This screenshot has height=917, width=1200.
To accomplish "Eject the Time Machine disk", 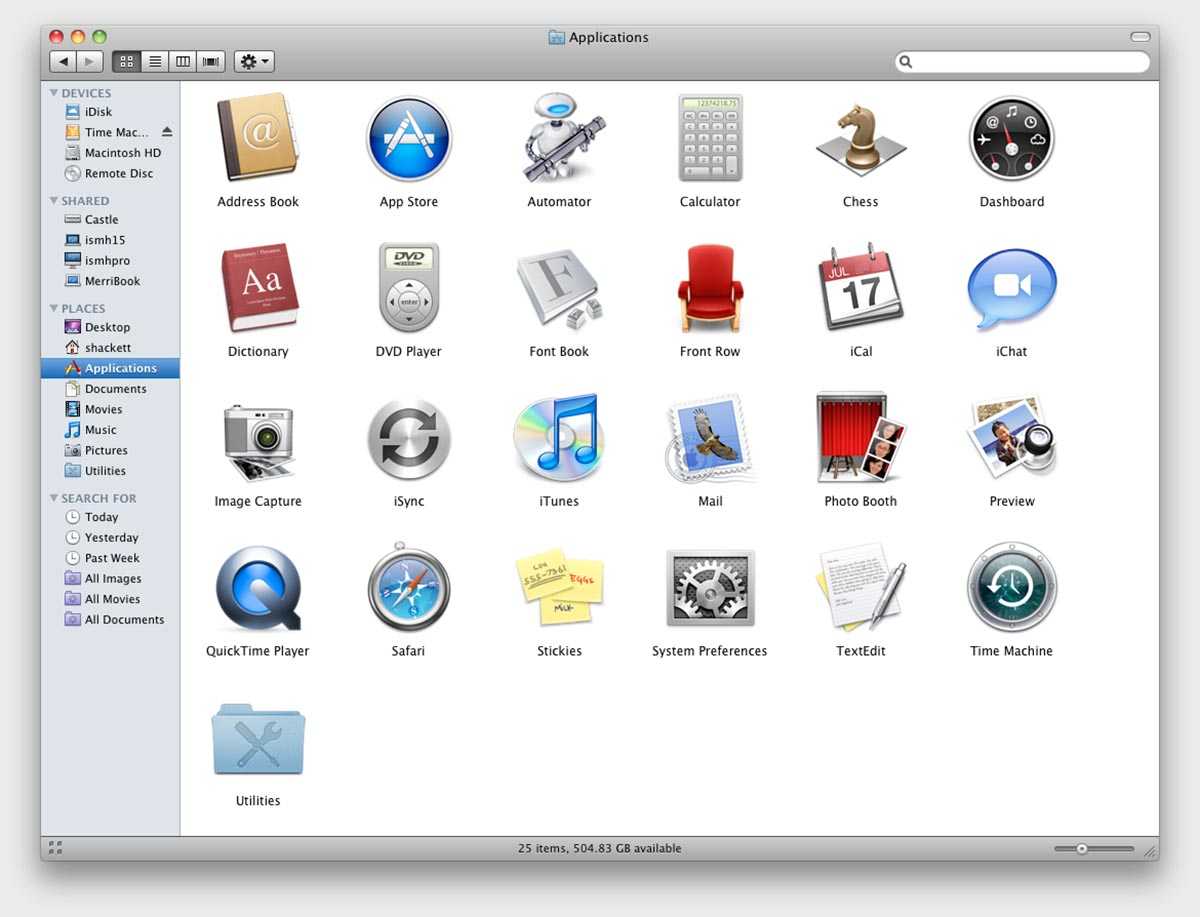I will coord(167,132).
